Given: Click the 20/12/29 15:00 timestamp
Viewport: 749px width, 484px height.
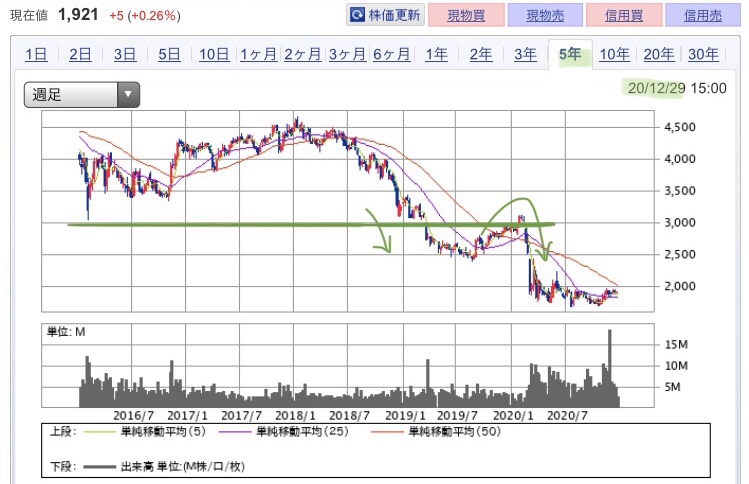Looking at the screenshot, I should point(677,88).
